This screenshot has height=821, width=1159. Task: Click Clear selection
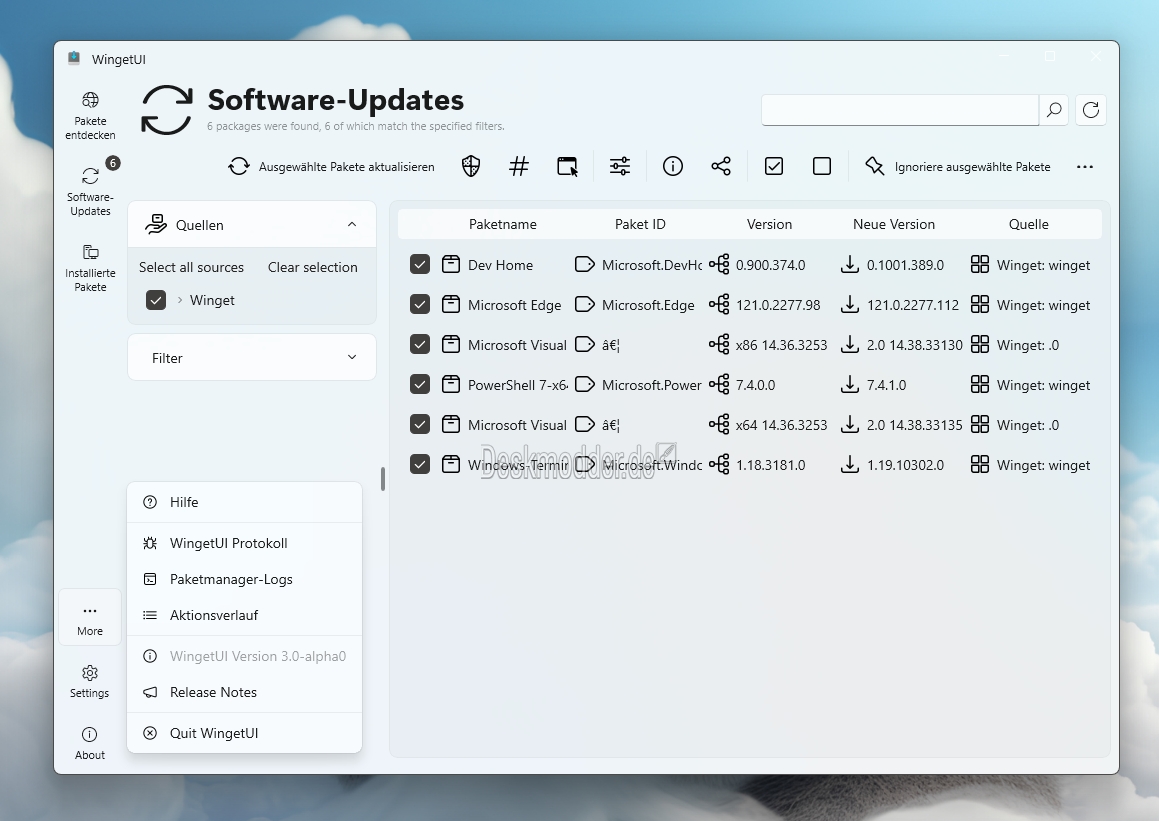coord(313,268)
